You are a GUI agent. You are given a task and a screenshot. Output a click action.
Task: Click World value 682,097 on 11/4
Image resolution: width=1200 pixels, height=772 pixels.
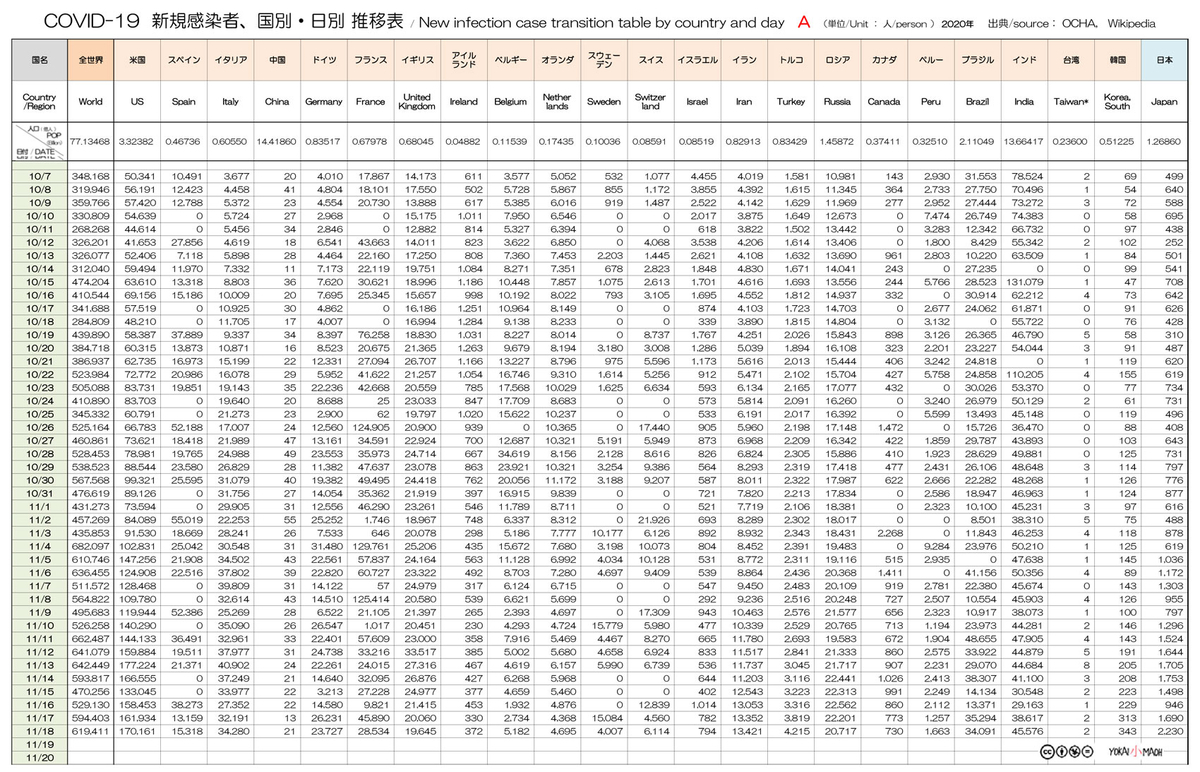pos(90,546)
